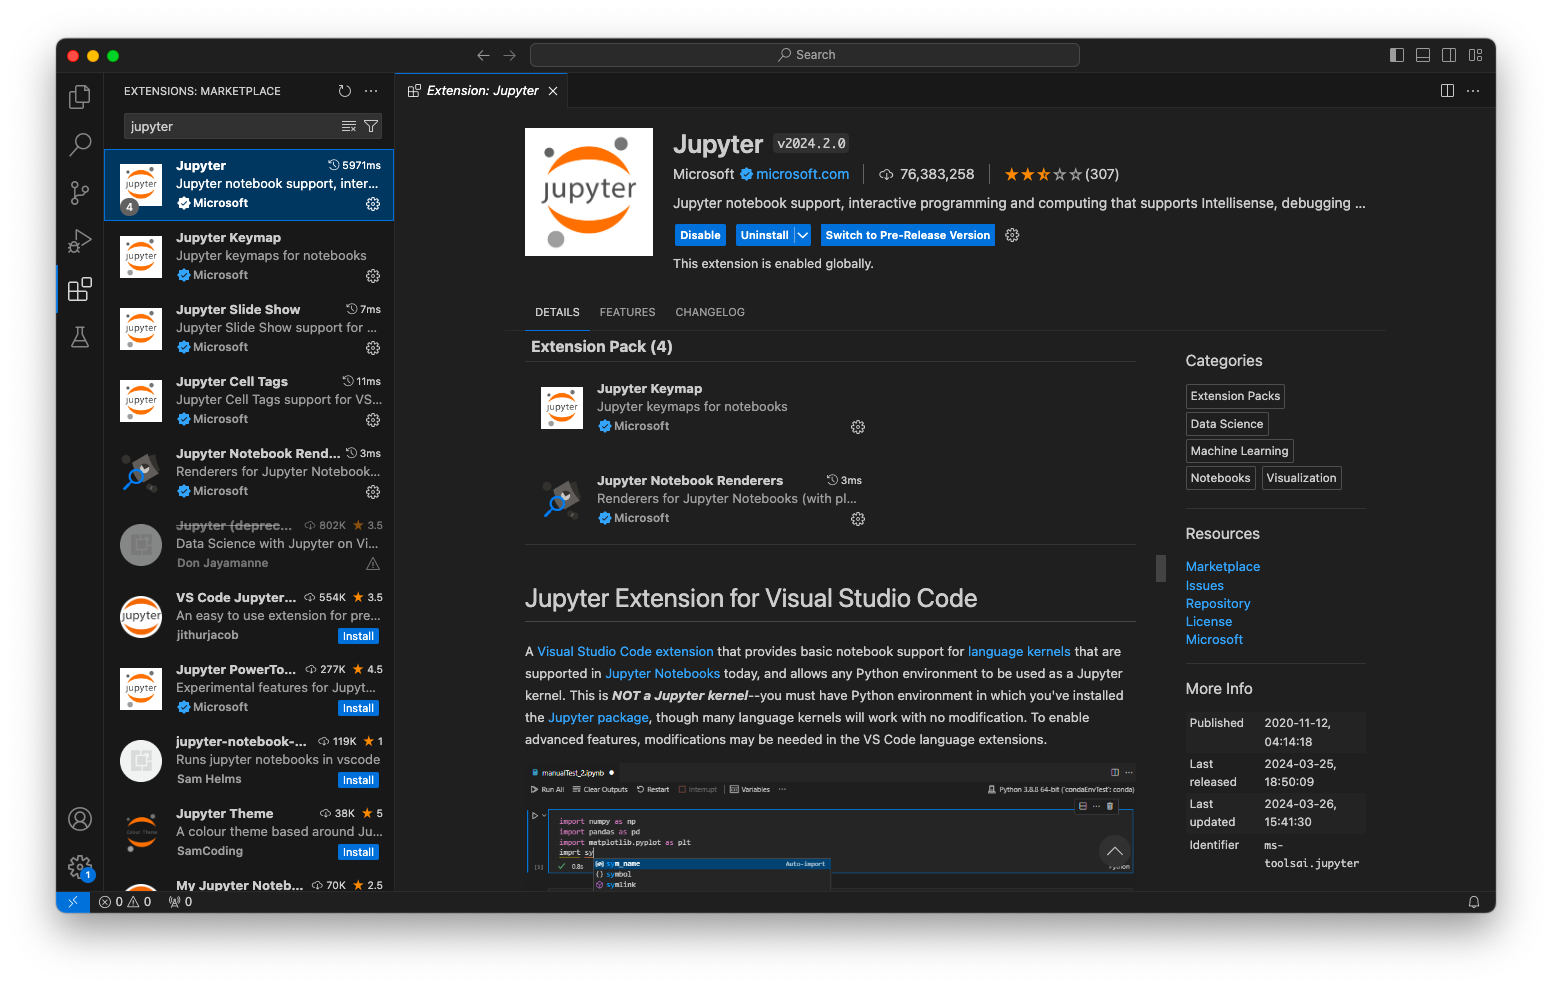This screenshot has height=987, width=1552.
Task: Open the manage gear on the Jupyter Keymap entry
Action: [x=373, y=276]
